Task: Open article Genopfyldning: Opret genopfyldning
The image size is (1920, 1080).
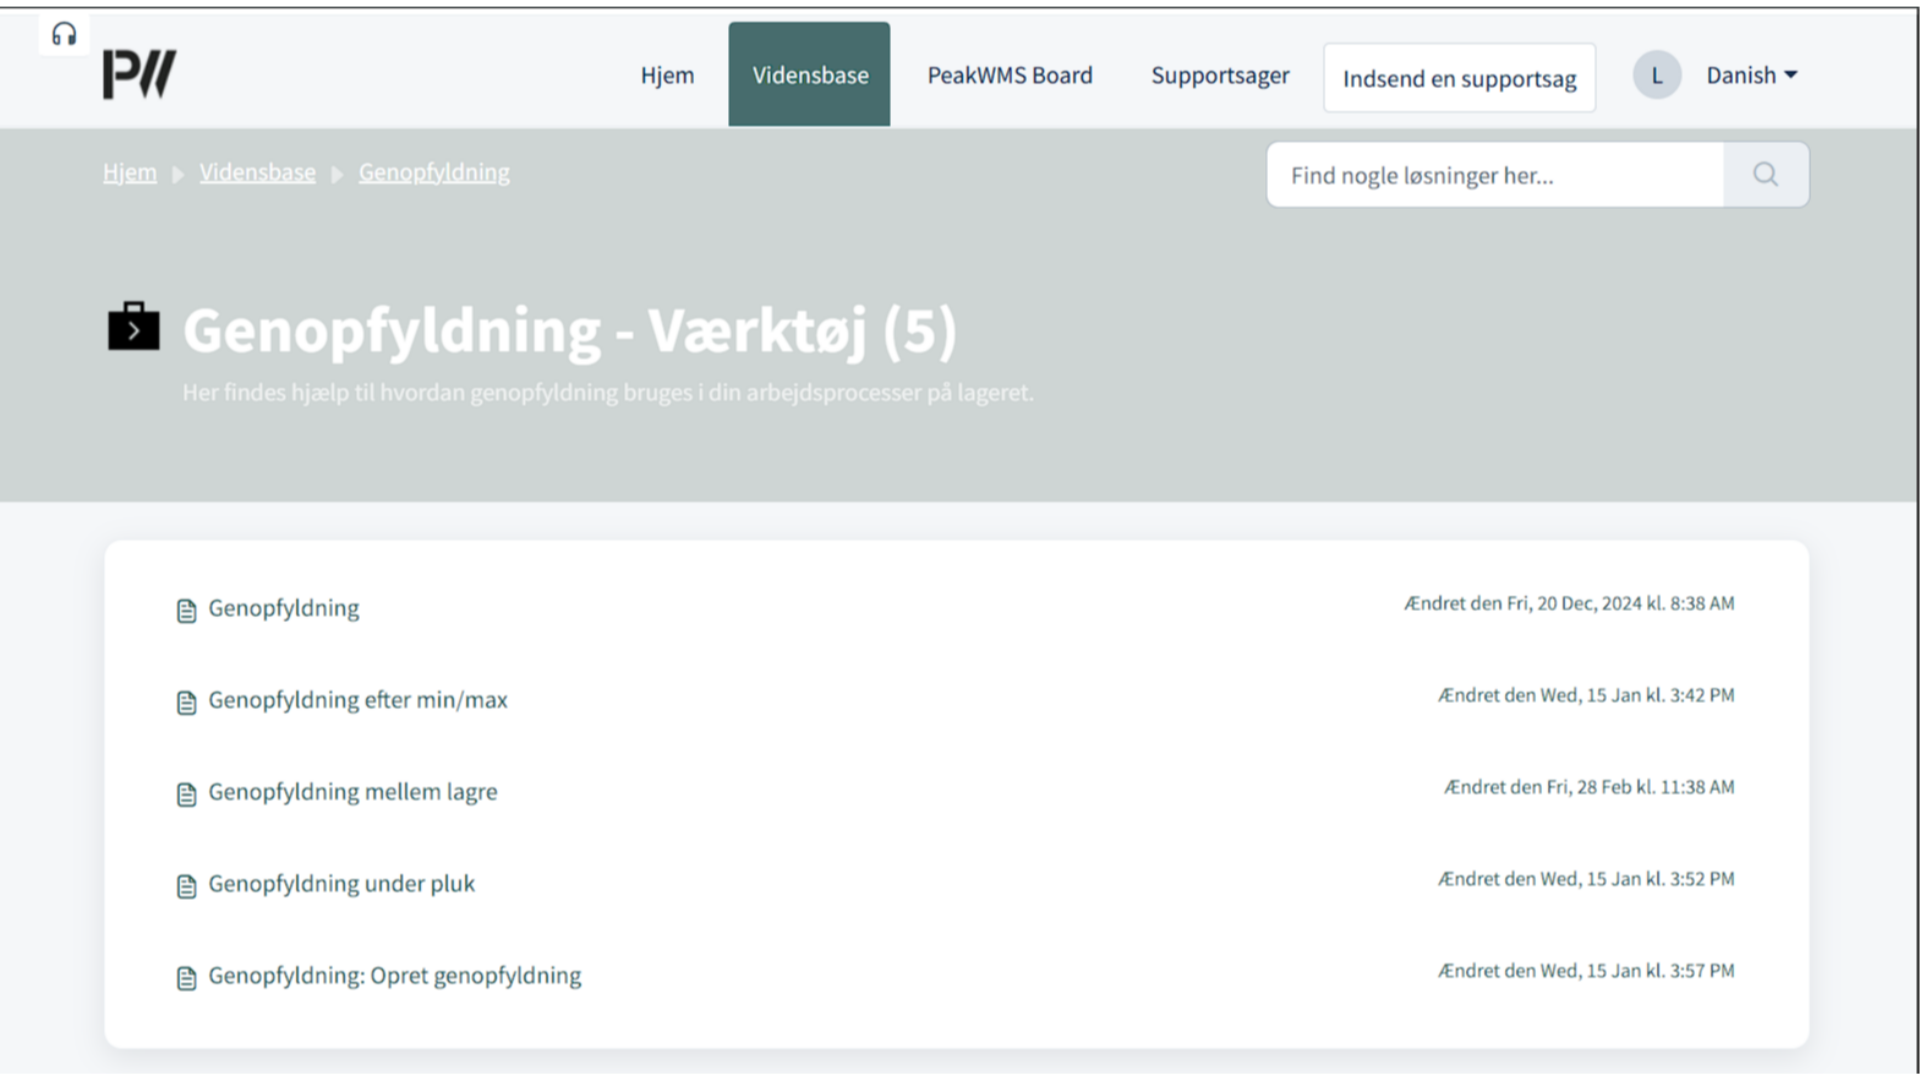Action: click(394, 976)
